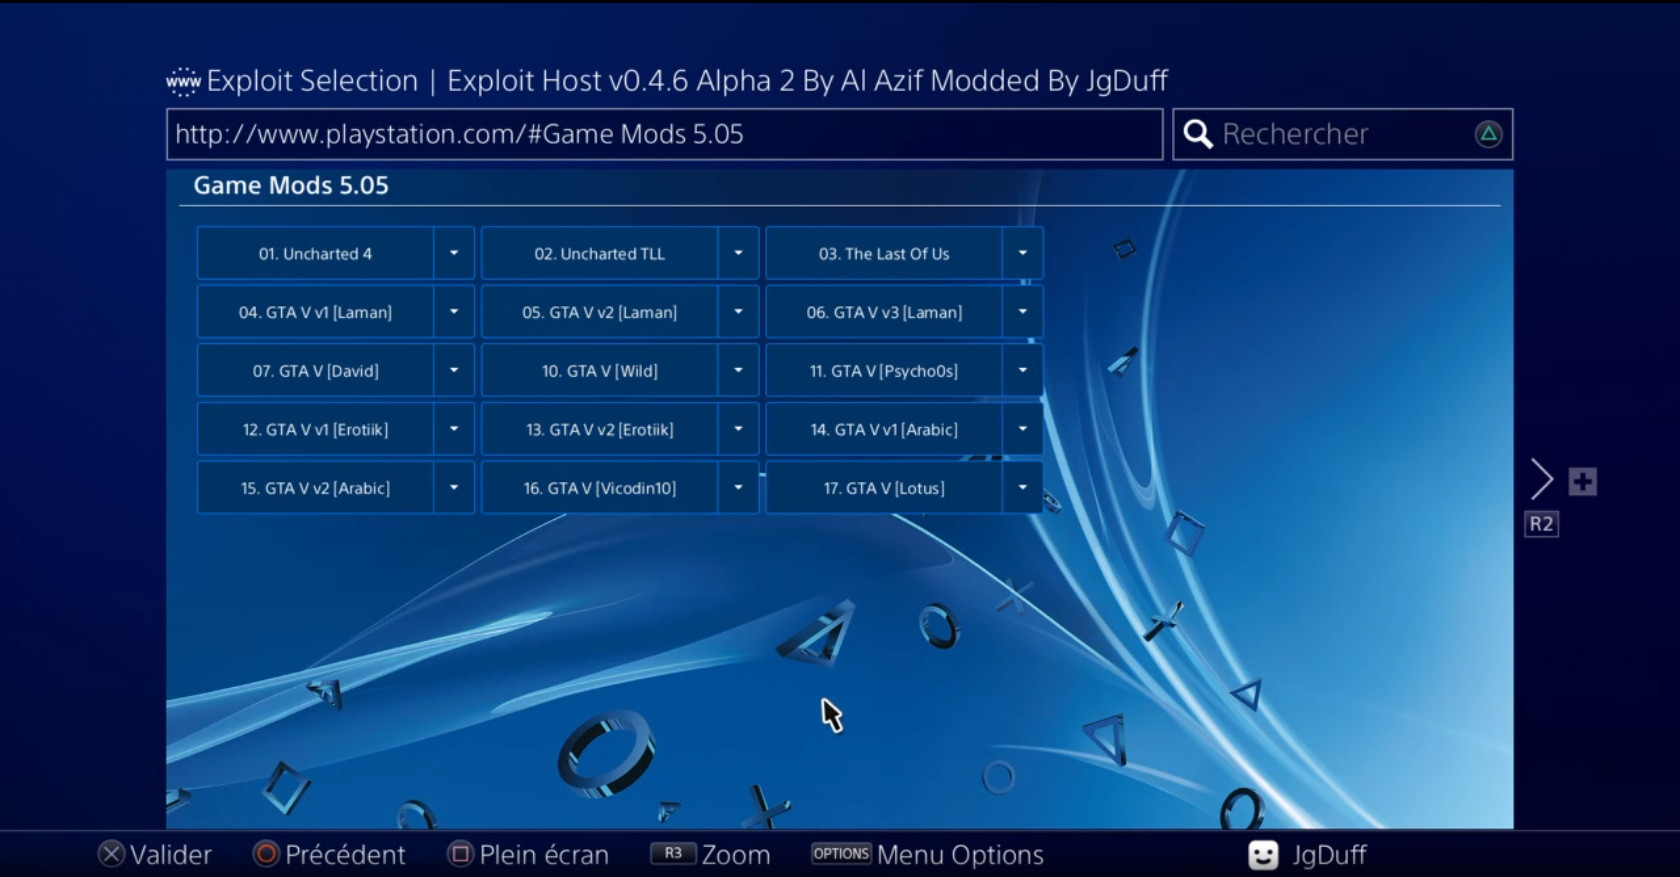Load 06. GTA V v3 [Laman] mod
Image resolution: width=1680 pixels, height=877 pixels.
point(884,312)
